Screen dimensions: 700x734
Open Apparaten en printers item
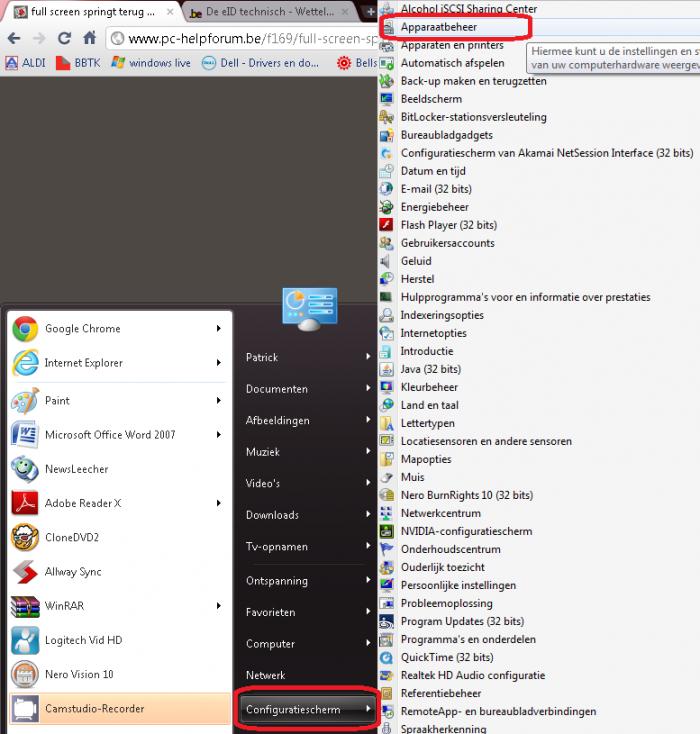[x=452, y=45]
